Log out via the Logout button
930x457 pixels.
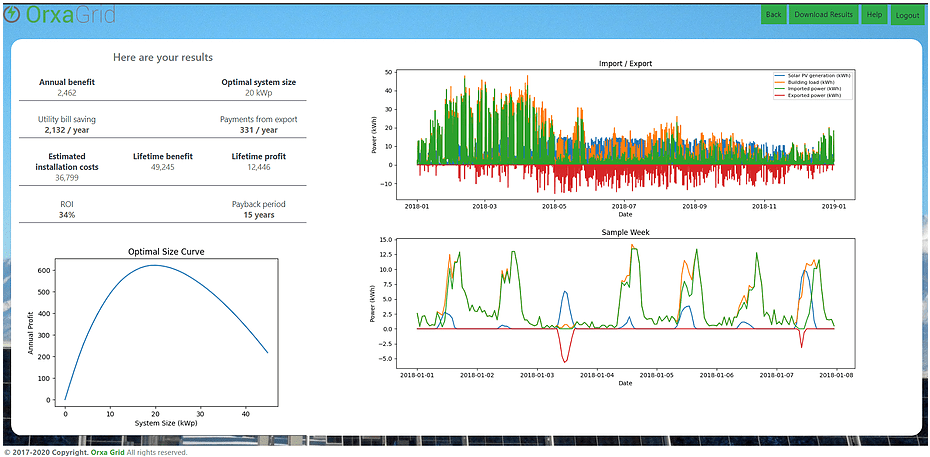click(907, 15)
